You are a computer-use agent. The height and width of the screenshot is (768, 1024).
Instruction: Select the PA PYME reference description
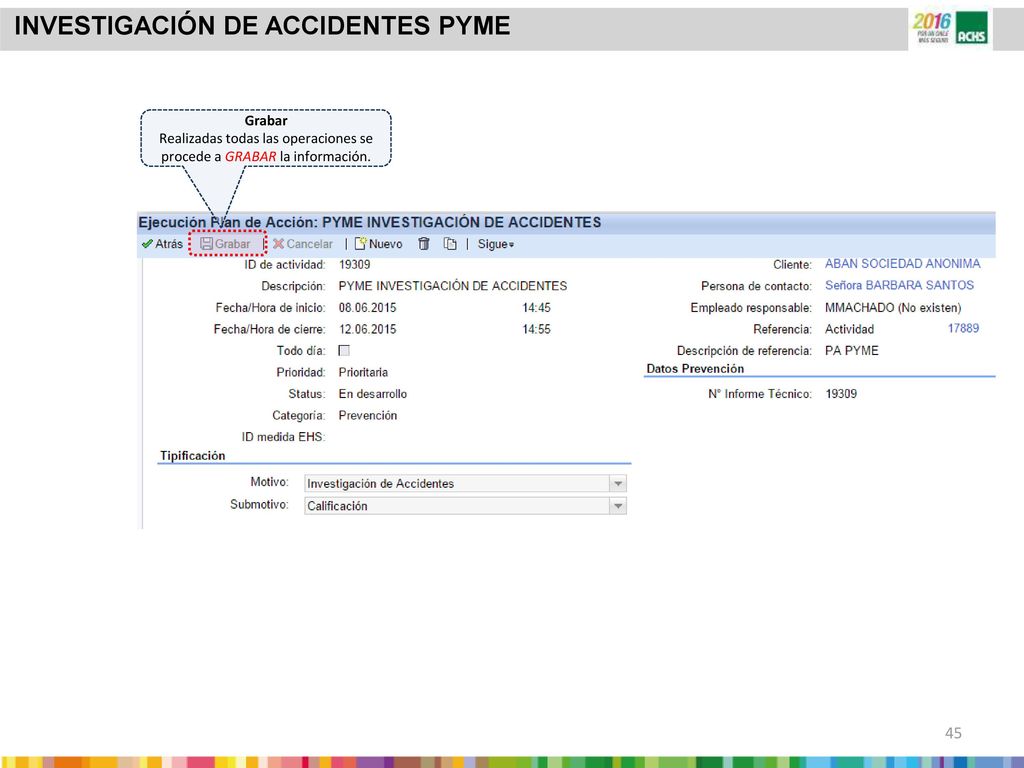click(852, 351)
